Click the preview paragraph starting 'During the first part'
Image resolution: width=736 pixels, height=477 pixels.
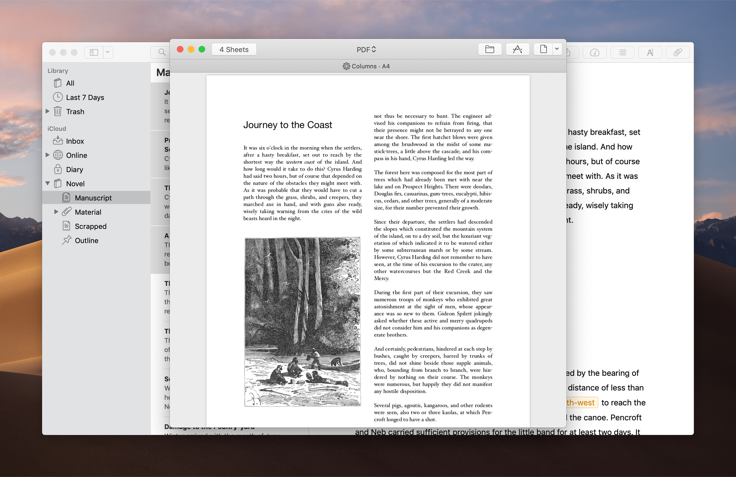pos(433,313)
